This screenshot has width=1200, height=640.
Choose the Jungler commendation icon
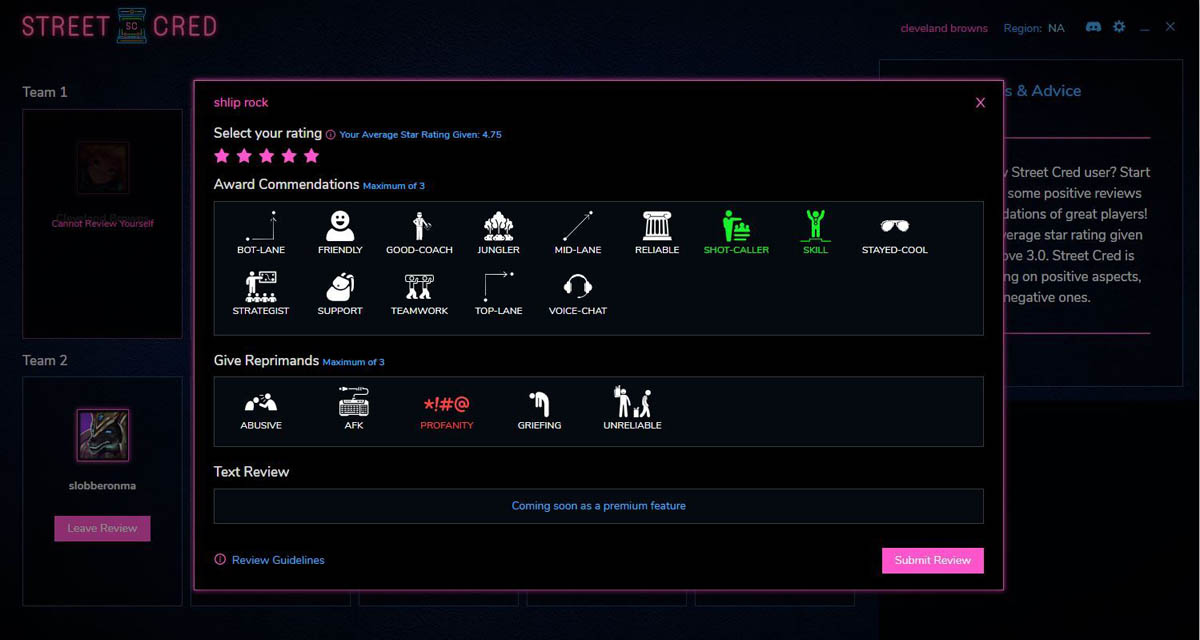[498, 228]
